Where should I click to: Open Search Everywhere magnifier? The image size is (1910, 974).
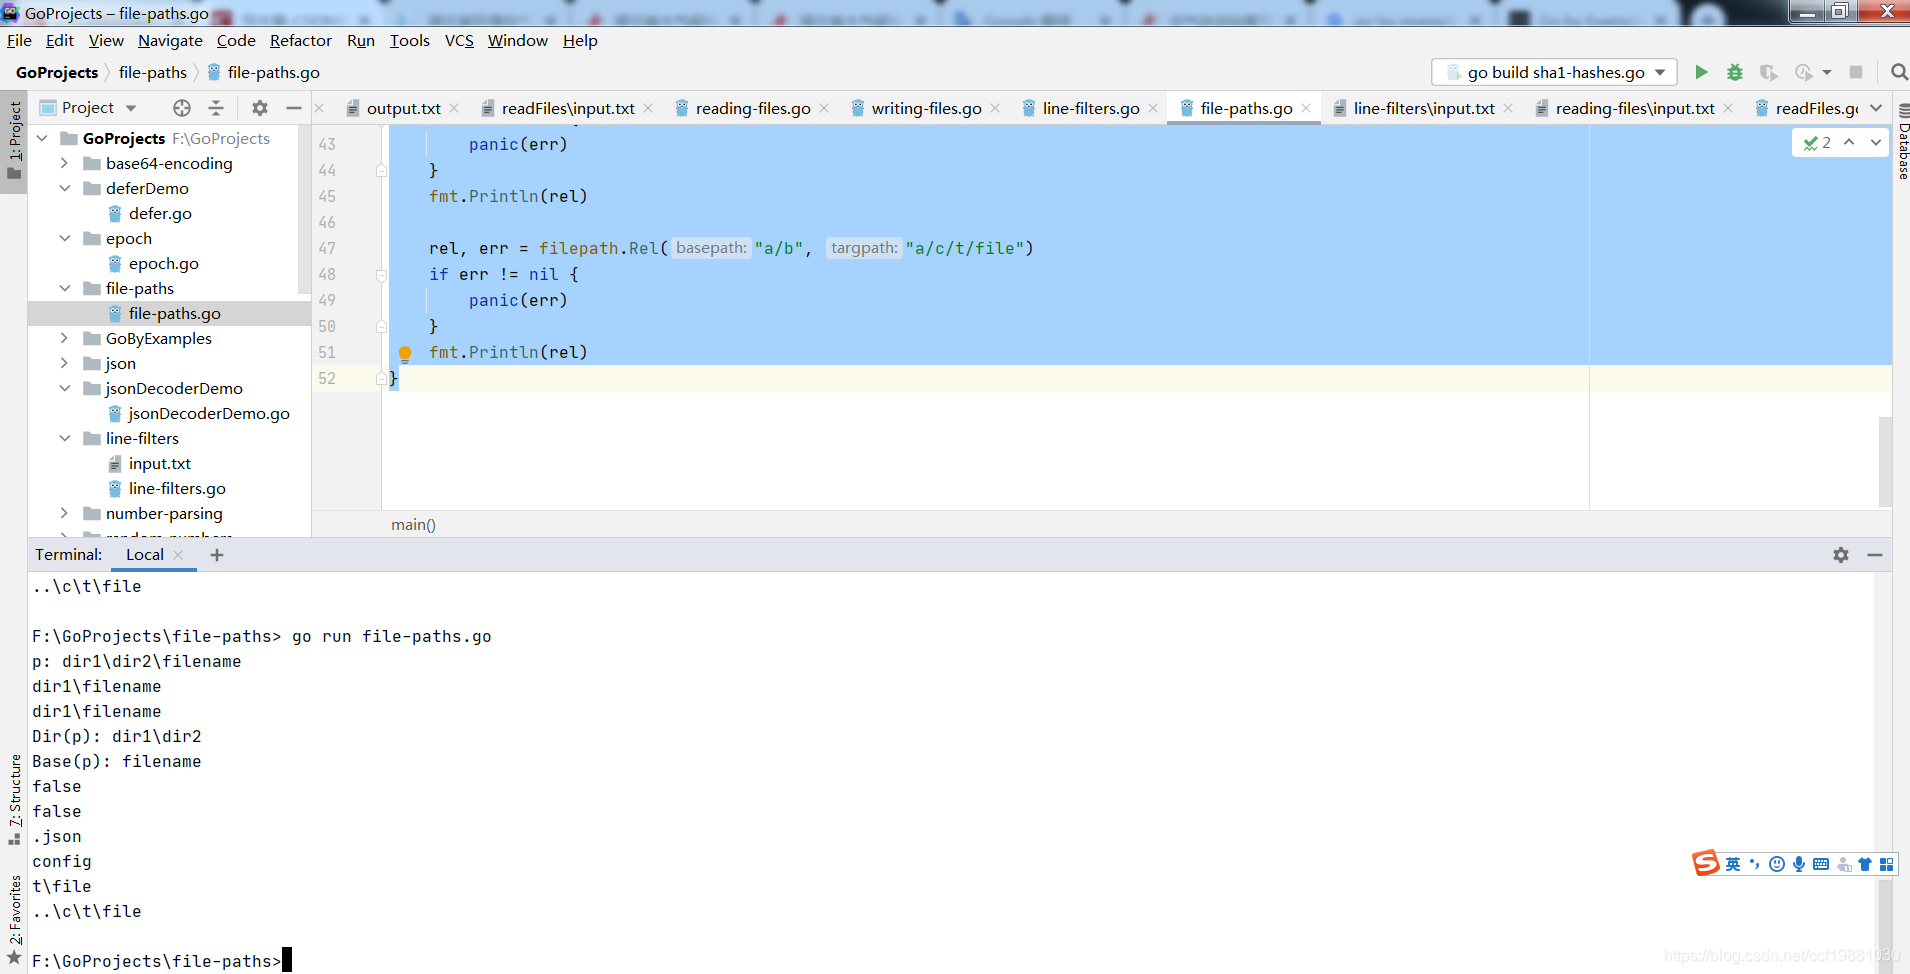1899,72
